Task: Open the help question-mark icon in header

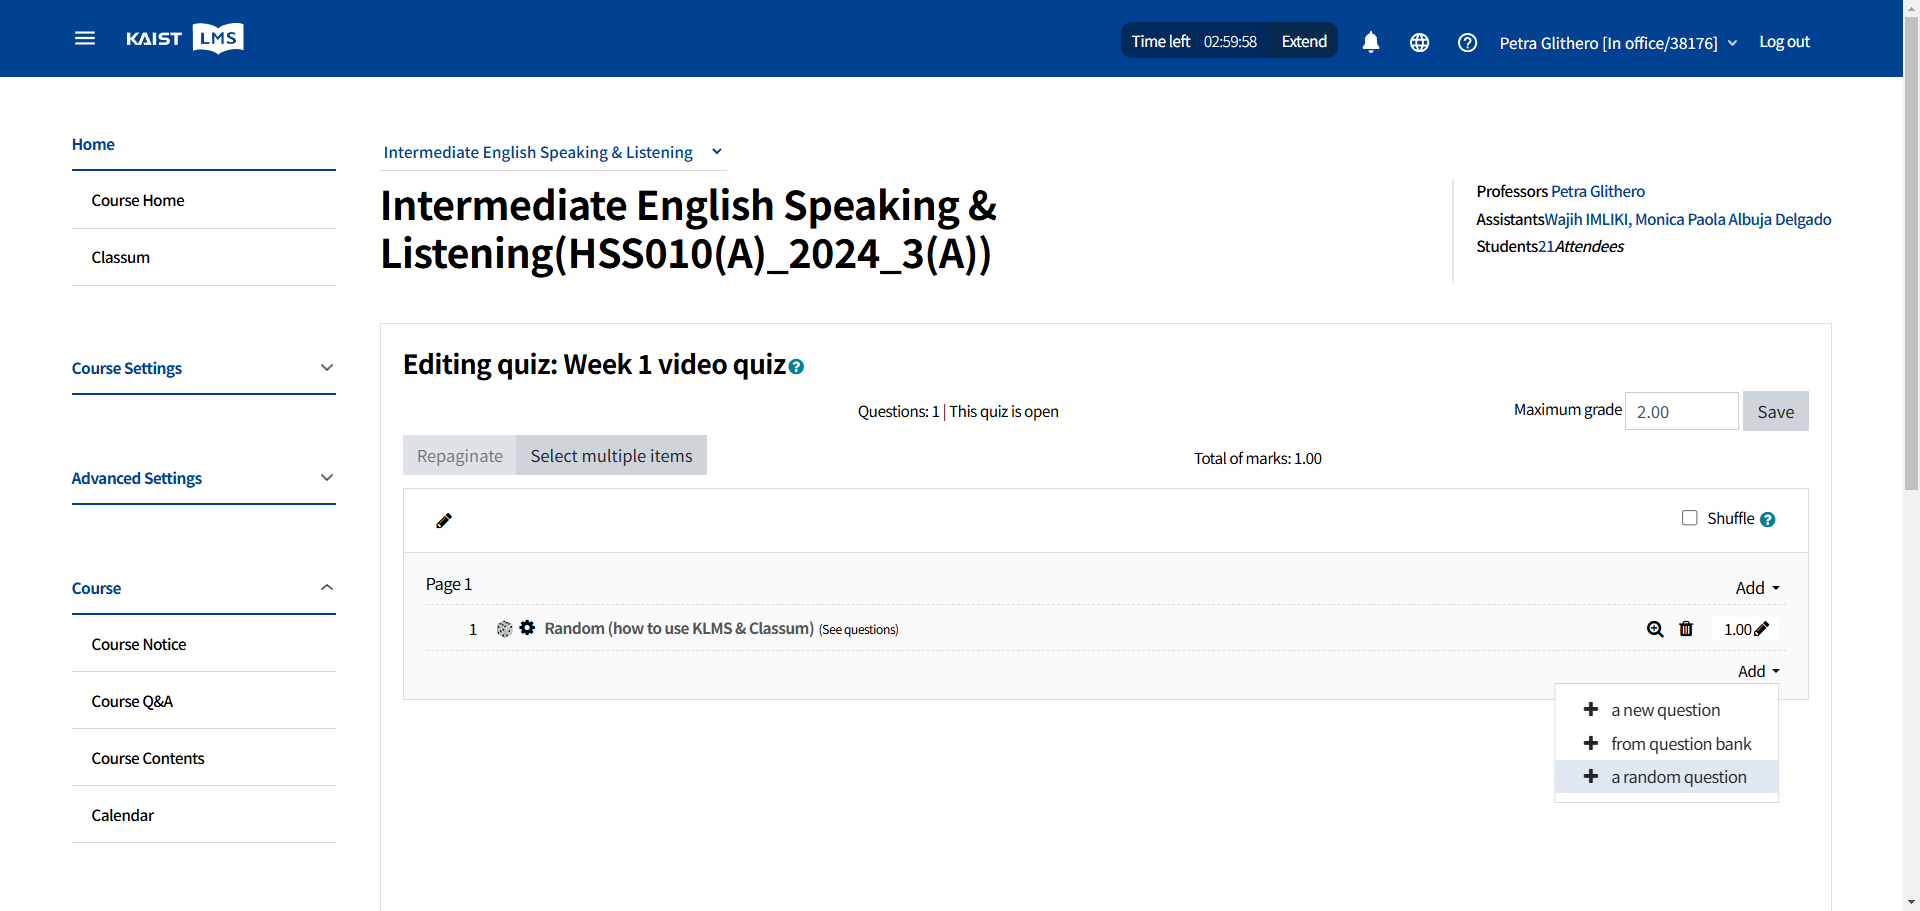Action: (x=1467, y=42)
